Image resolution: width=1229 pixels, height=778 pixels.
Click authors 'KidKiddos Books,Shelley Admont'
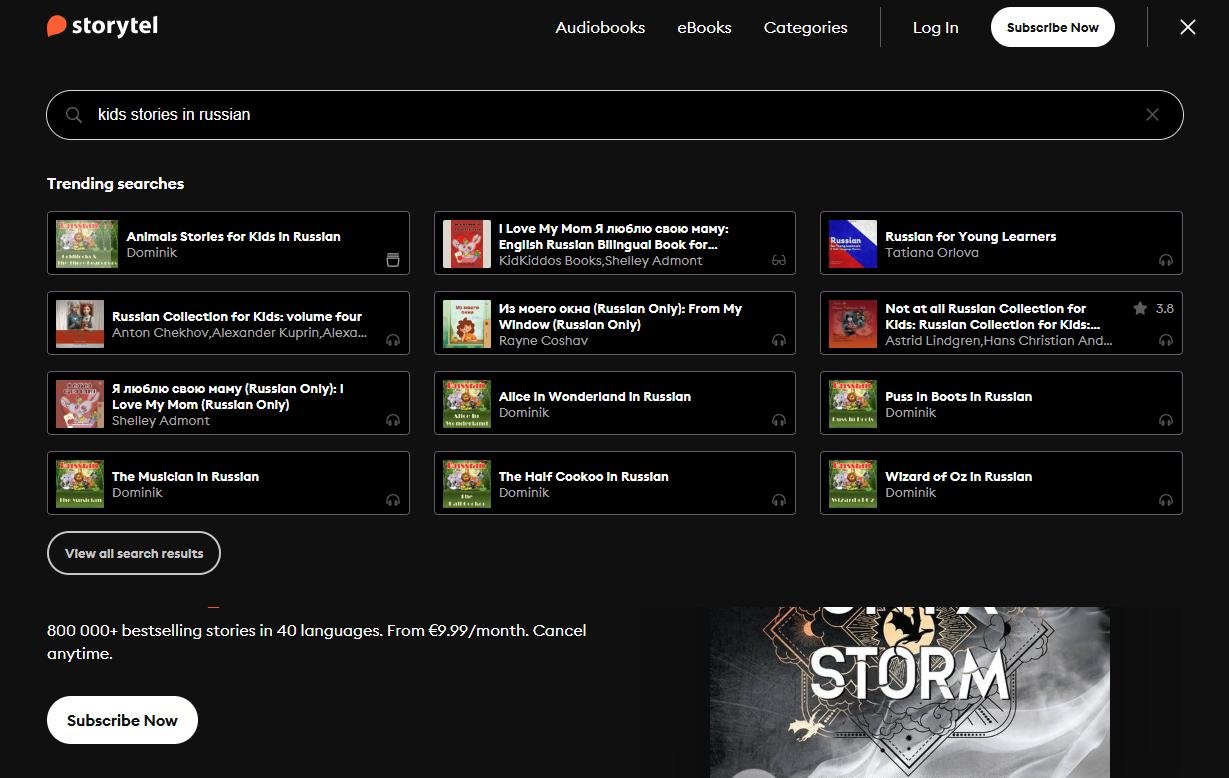(x=601, y=261)
